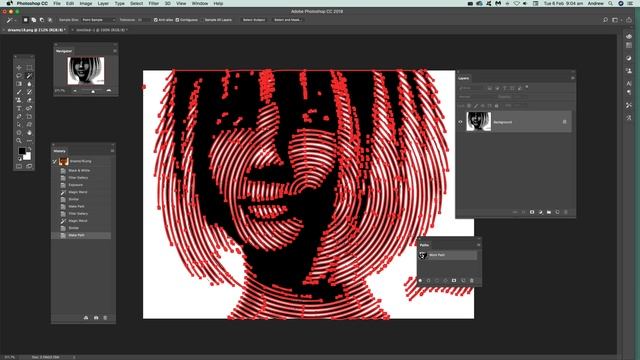Open Paths panel flyout menu
The image size is (640, 360).
[478, 245]
